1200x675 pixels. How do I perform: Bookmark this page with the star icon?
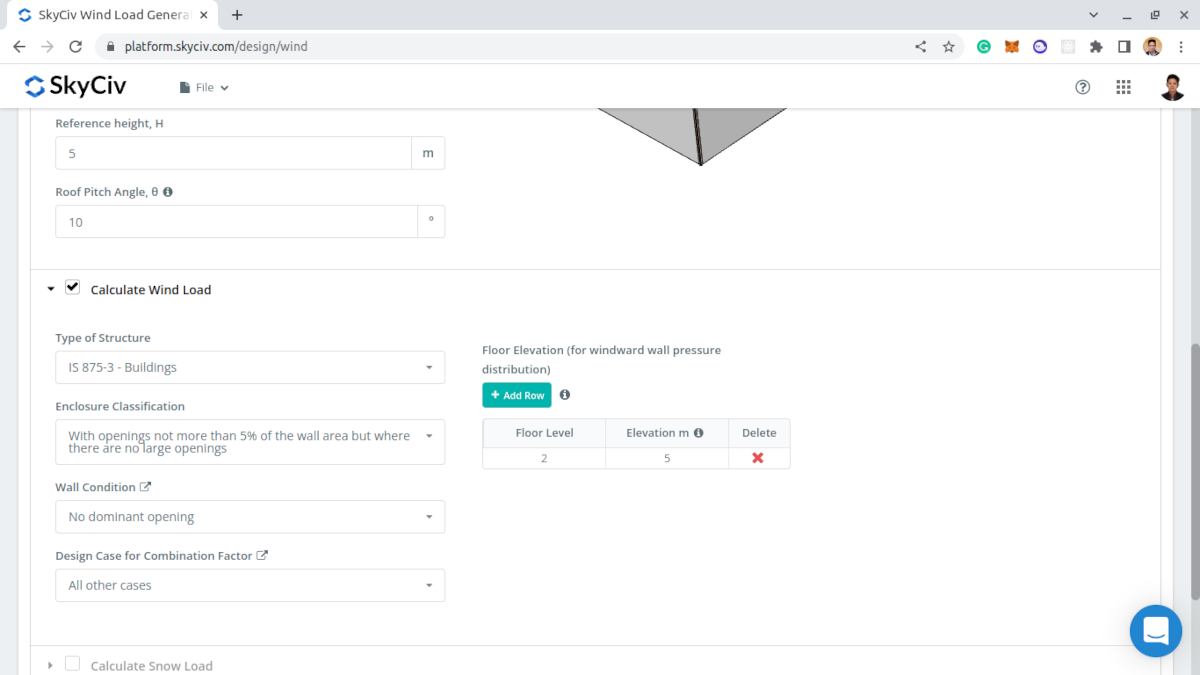coord(949,46)
